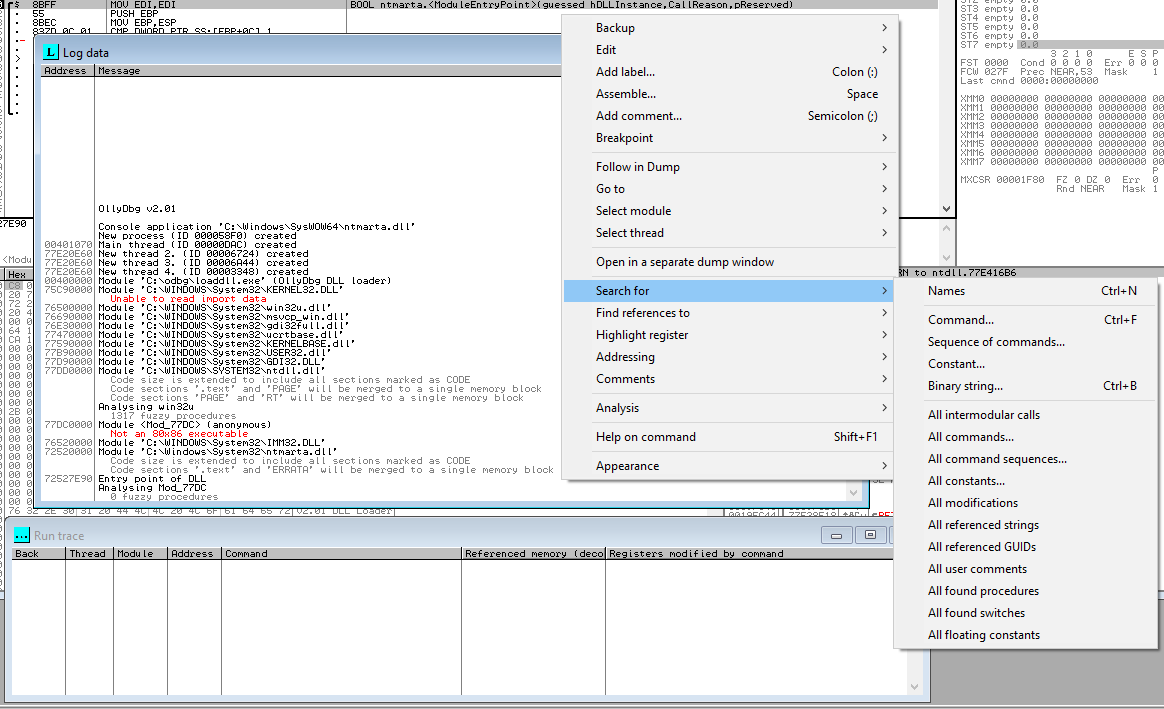Viewport: 1164px width, 709px height.
Task: Expand Go to submenu
Action: 730,189
